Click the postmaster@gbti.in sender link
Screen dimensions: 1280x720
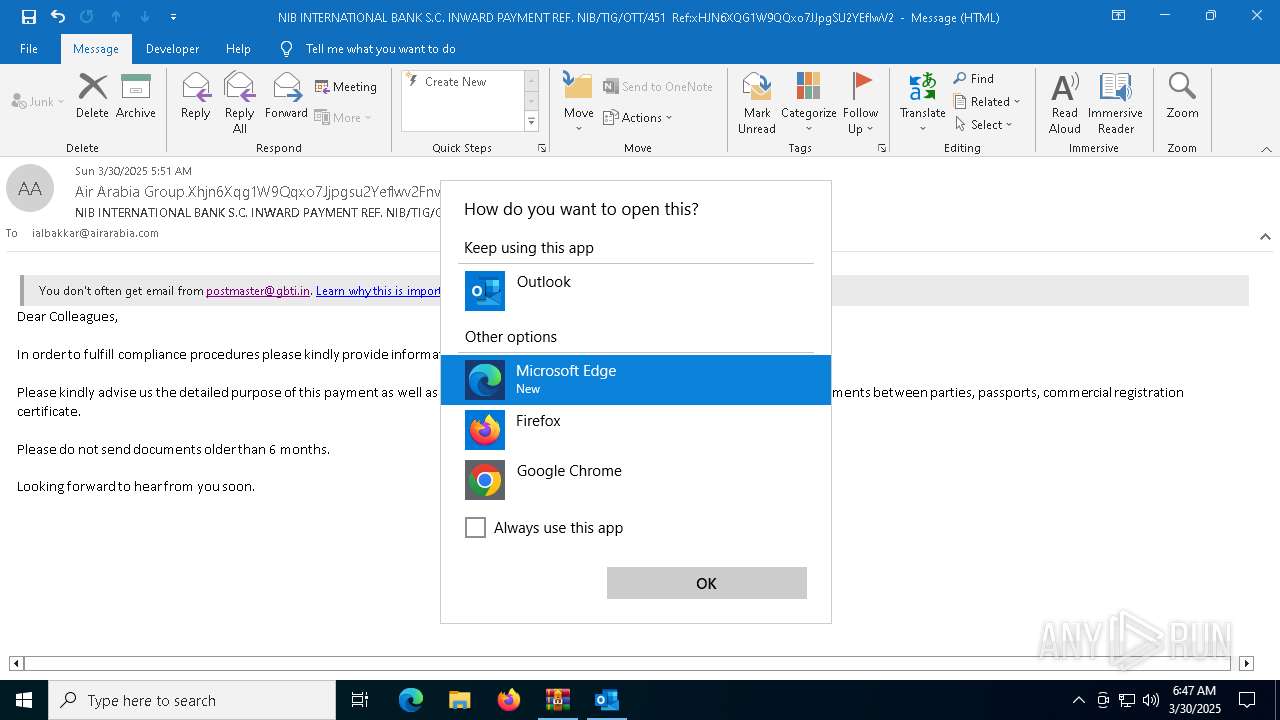coord(258,291)
